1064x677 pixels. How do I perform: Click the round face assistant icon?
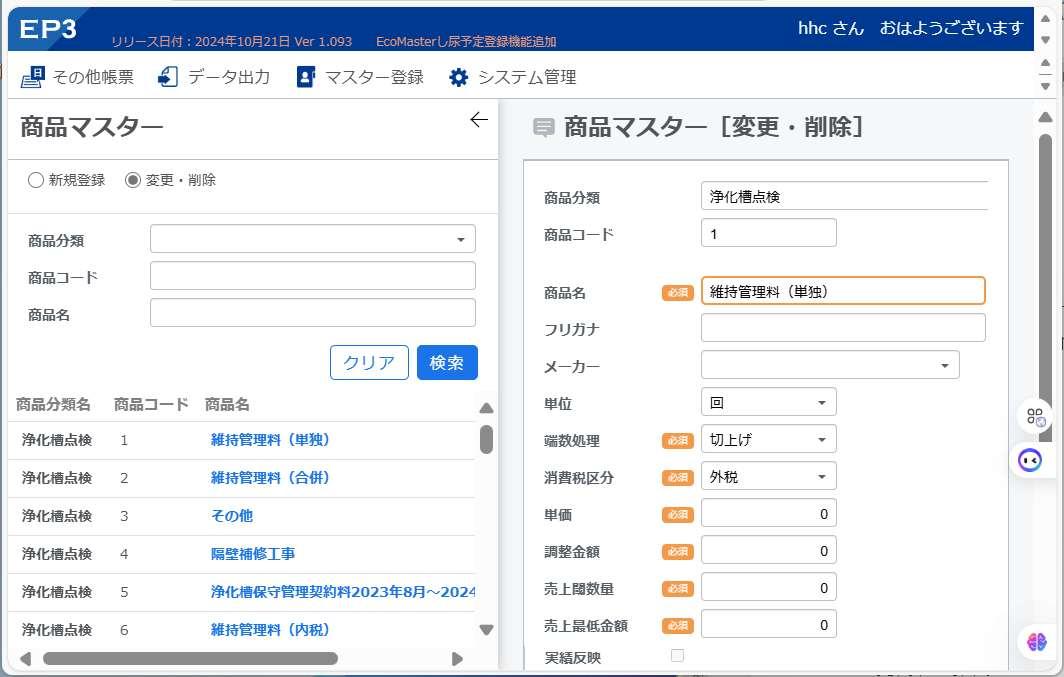[x=1030, y=461]
